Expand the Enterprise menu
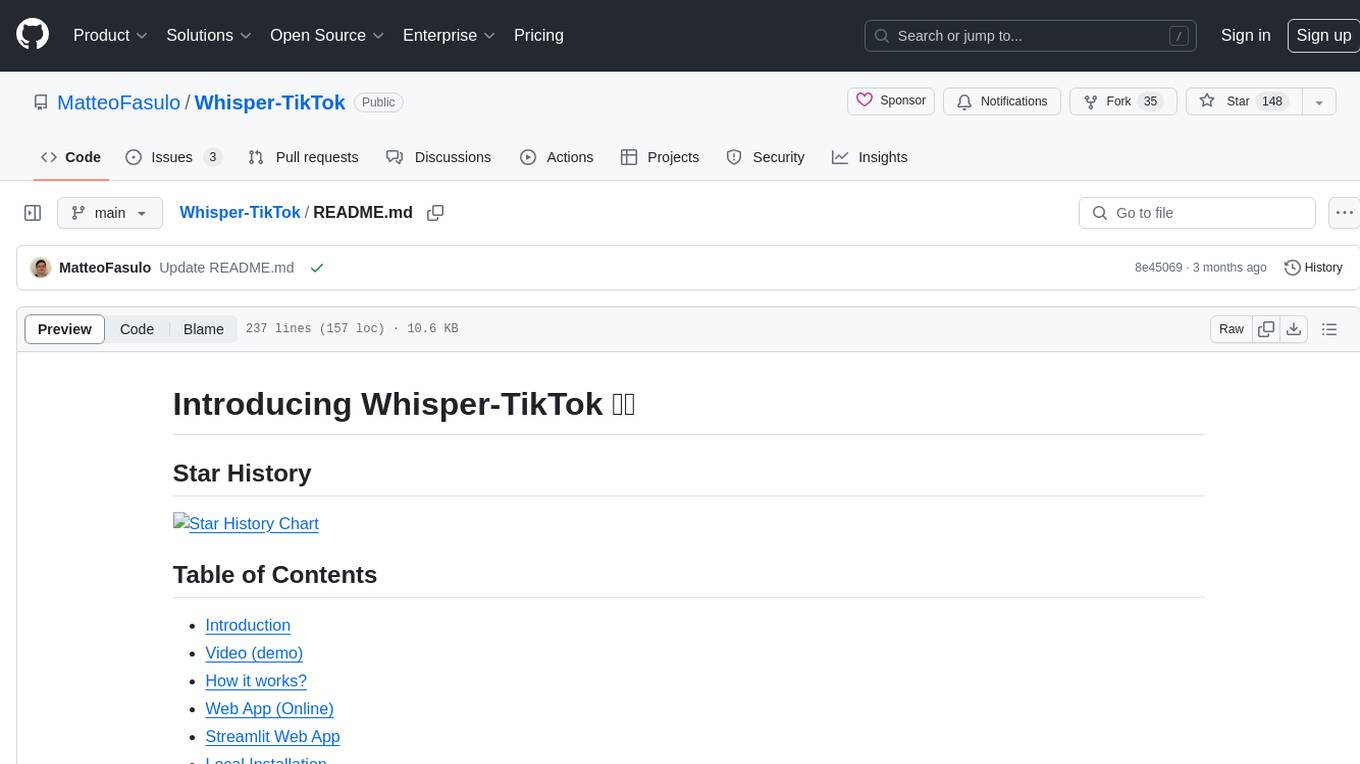Viewport: 1360px width, 764px height. [x=449, y=35]
